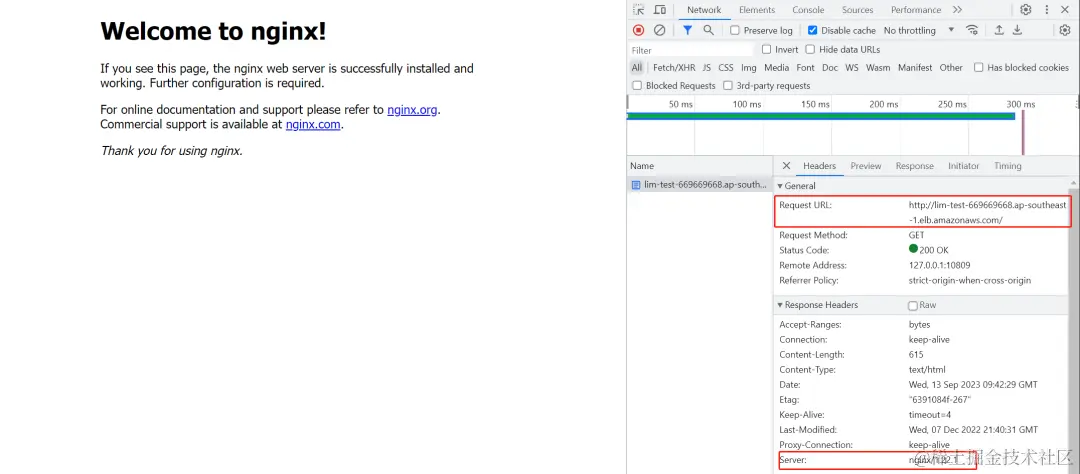Filter requests by Img
The image size is (1080, 474).
coord(749,68)
